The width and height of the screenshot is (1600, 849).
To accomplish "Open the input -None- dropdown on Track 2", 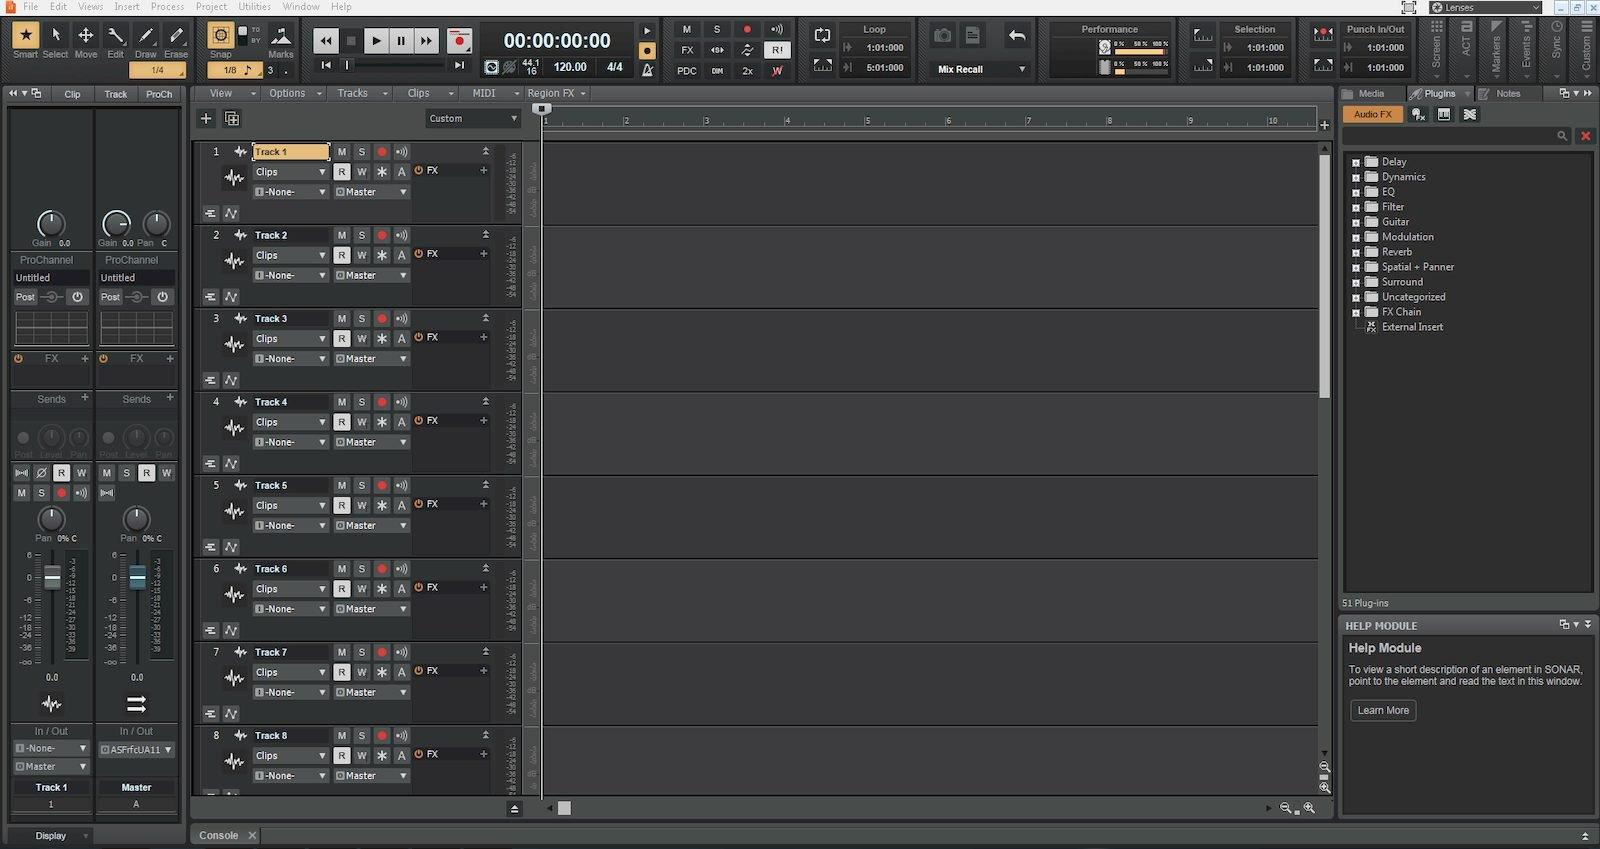I will point(290,275).
